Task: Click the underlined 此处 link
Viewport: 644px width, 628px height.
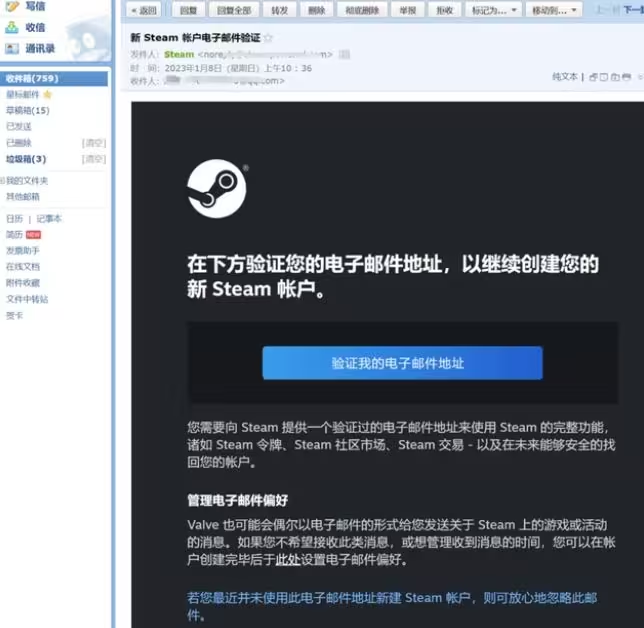Action: [288, 559]
